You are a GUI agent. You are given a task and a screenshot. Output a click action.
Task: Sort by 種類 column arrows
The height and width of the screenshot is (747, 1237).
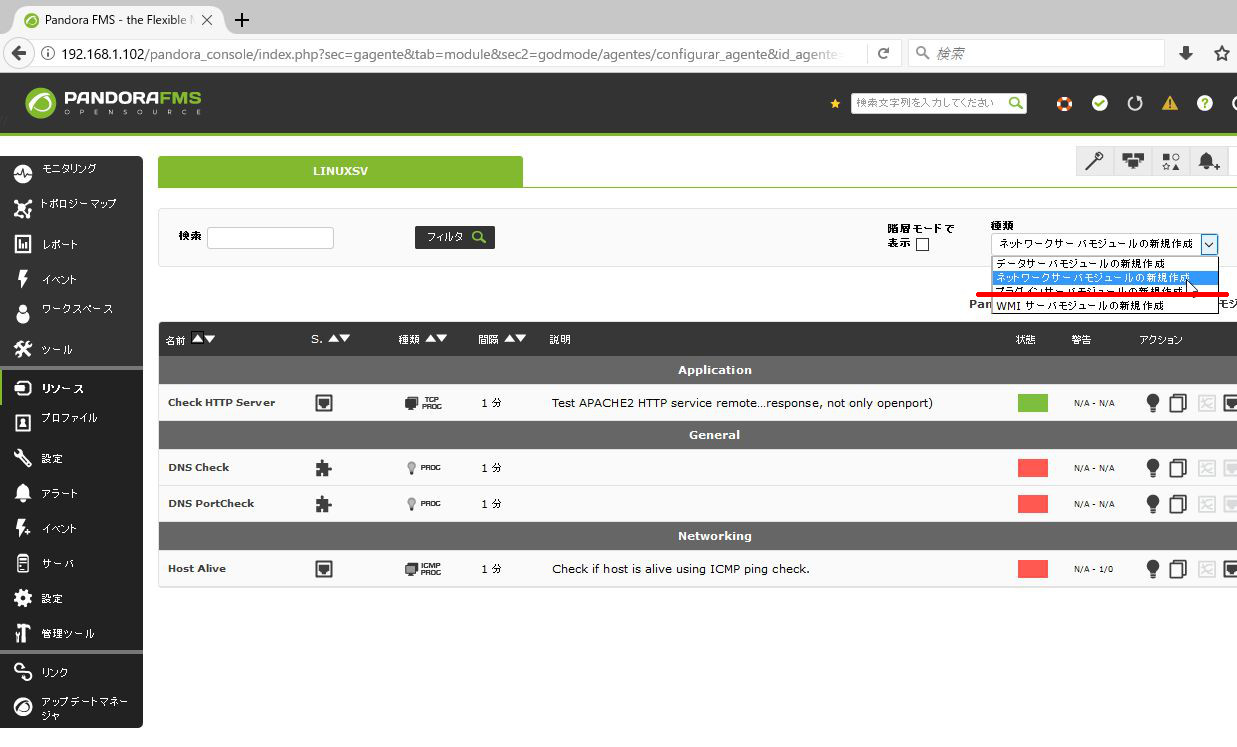tap(435, 338)
